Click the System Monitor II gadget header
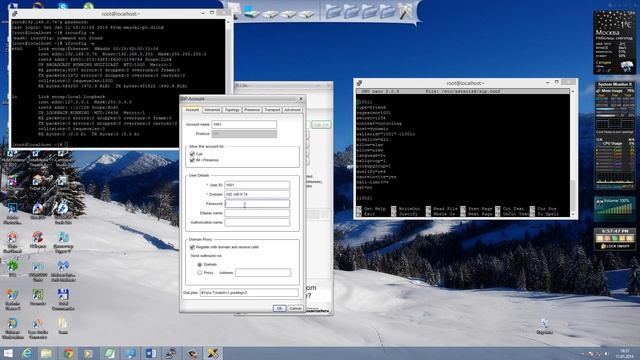 tap(614, 84)
